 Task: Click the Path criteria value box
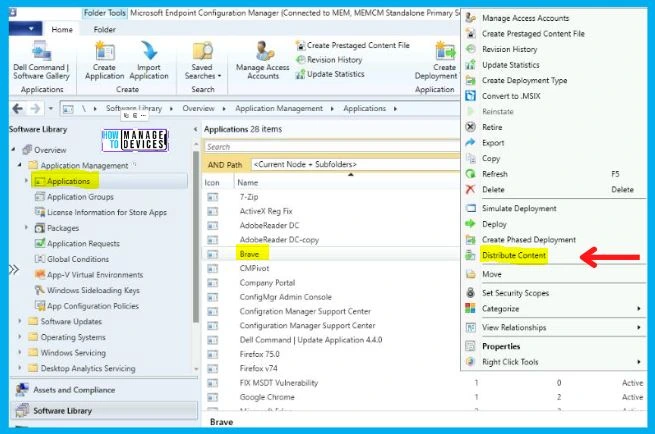coord(355,165)
